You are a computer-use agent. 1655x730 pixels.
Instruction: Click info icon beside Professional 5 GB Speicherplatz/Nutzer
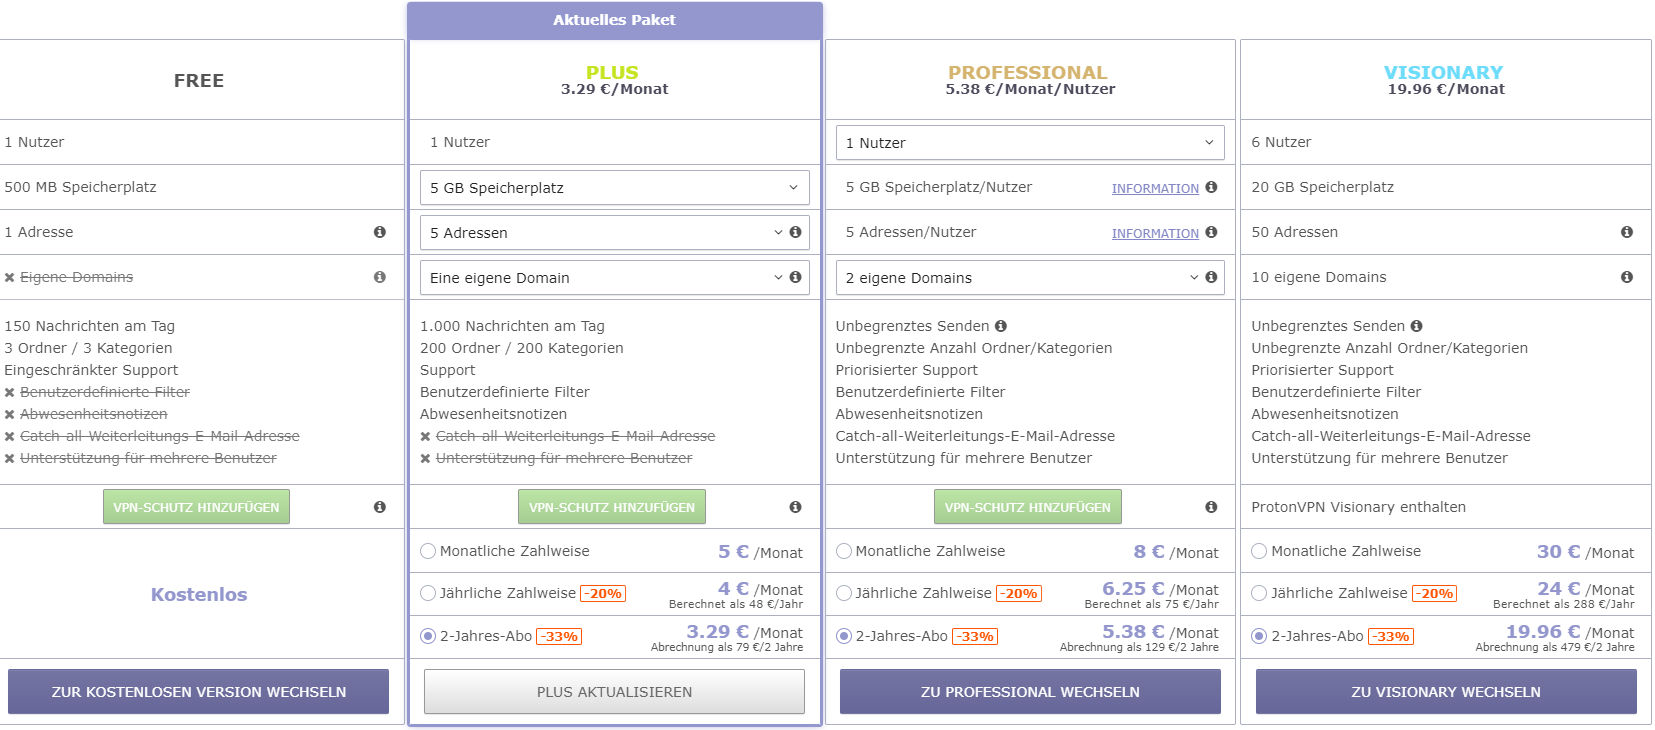tap(1211, 187)
